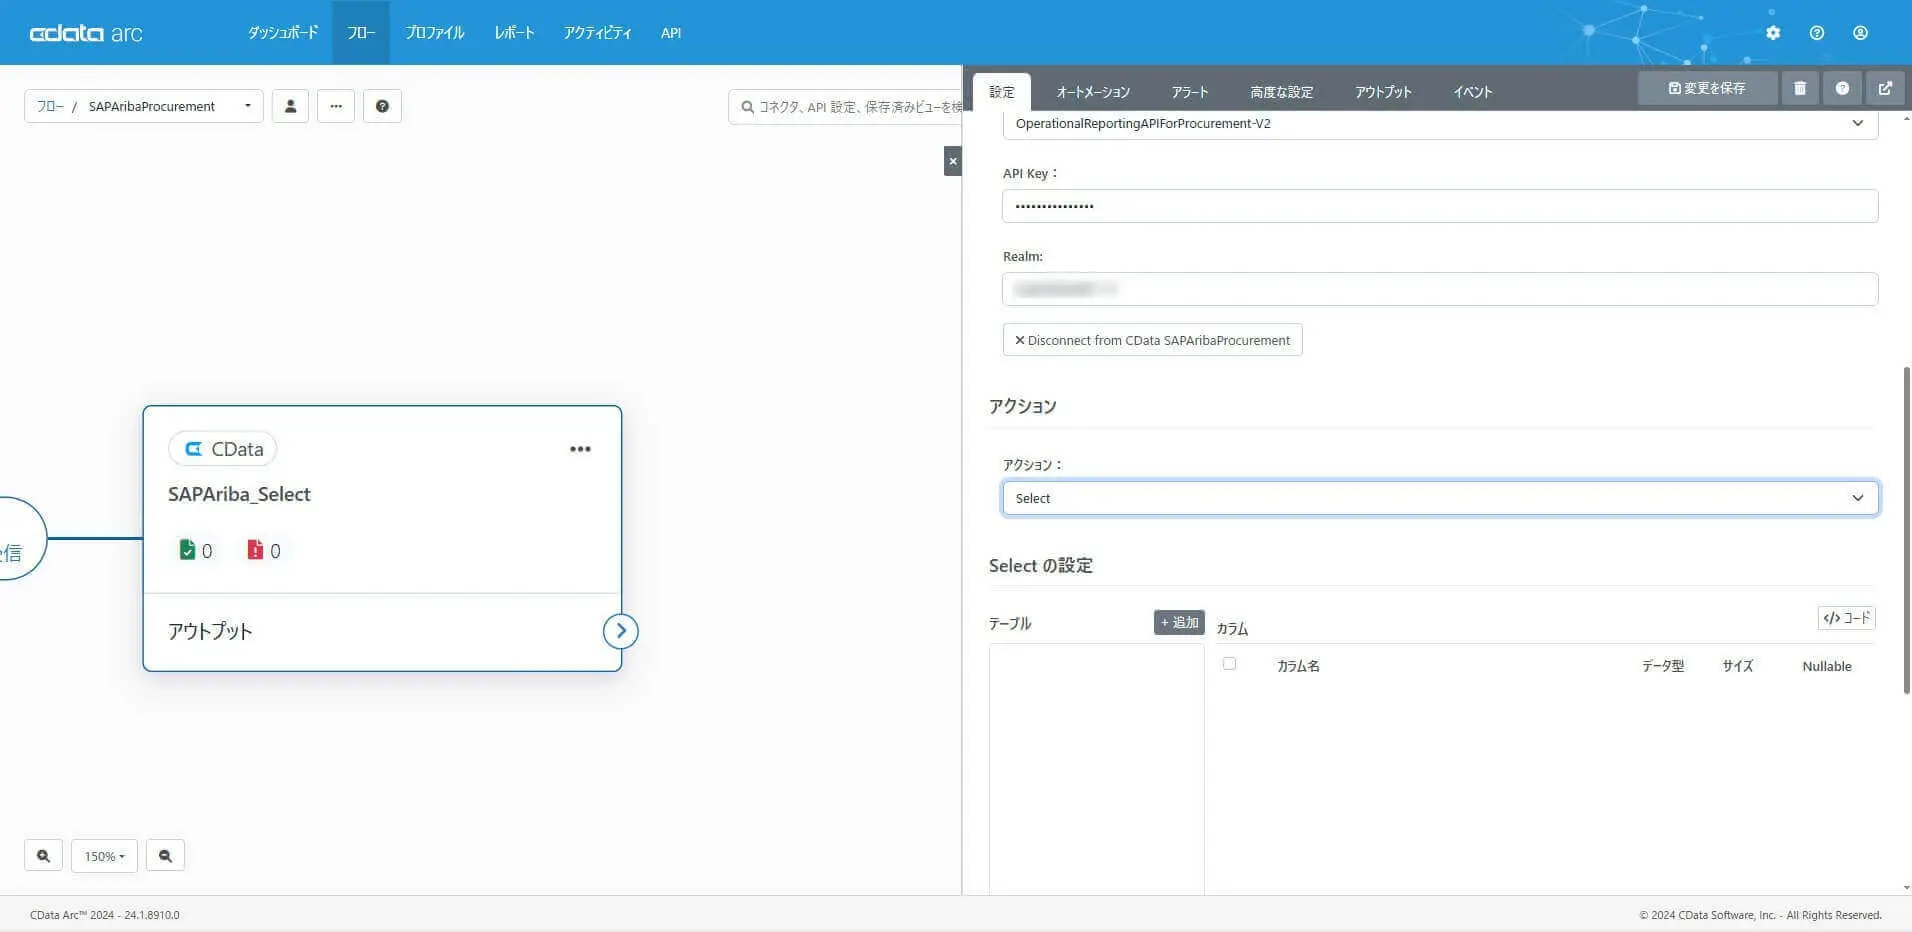Click the コード view button

[x=1846, y=618]
